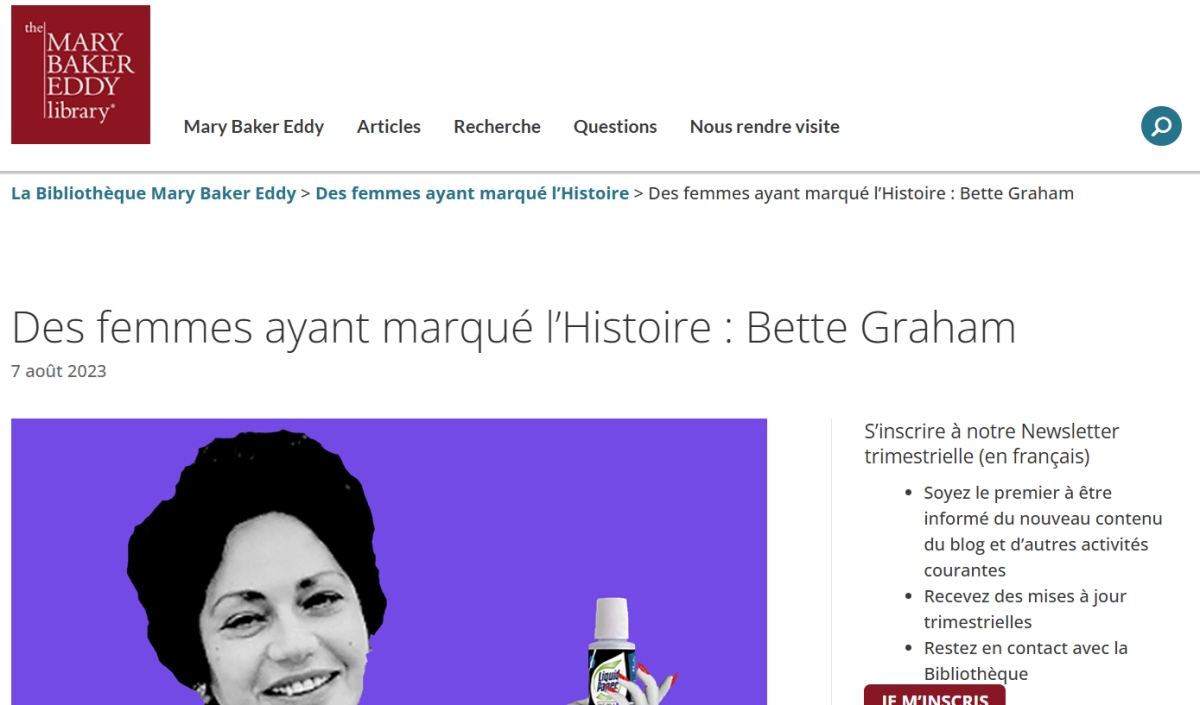Click the 7 août 2023 date text
The height and width of the screenshot is (705, 1200).
pos(59,371)
